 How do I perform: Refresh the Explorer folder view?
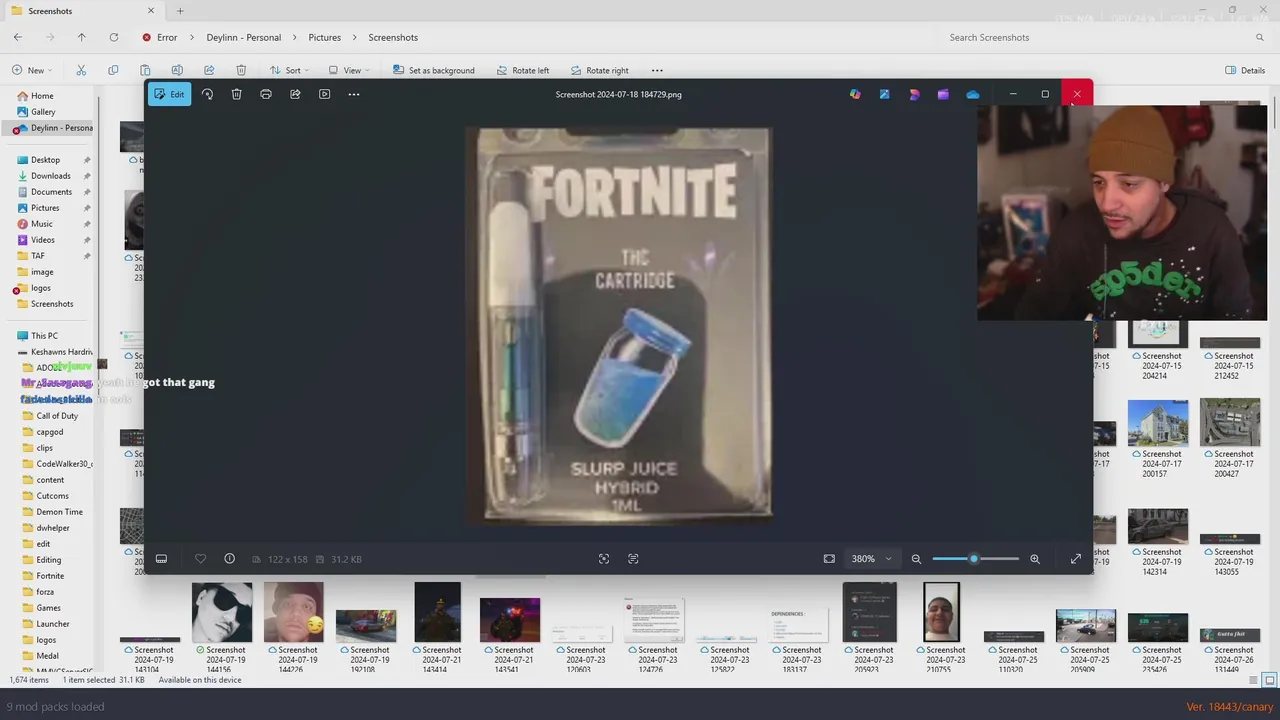pyautogui.click(x=114, y=37)
